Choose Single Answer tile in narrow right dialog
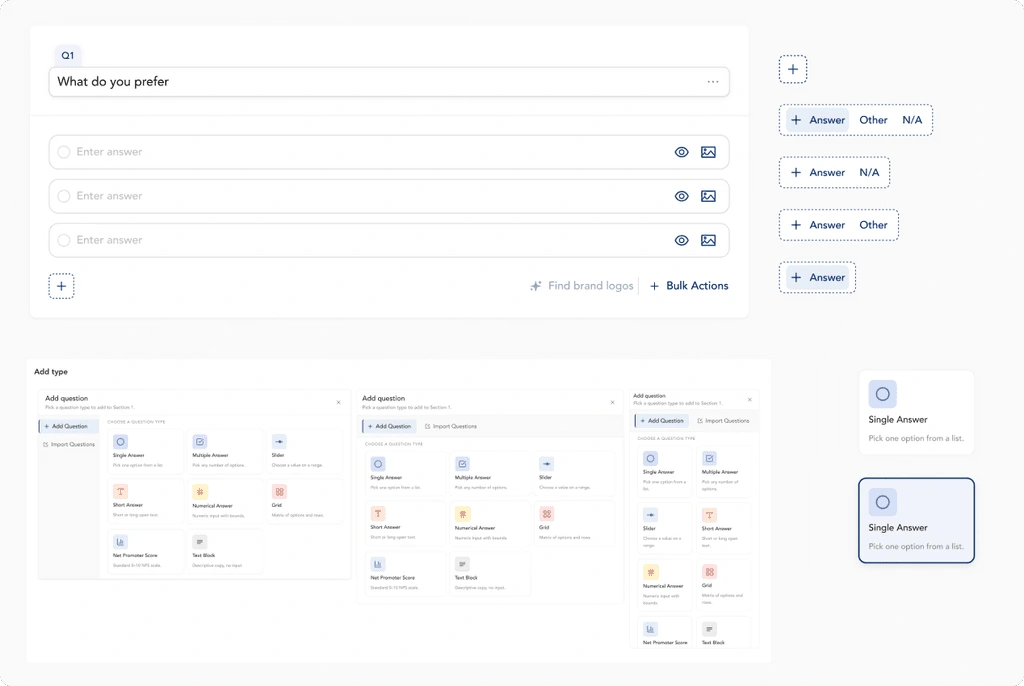The image size is (1024, 686). coord(664,471)
